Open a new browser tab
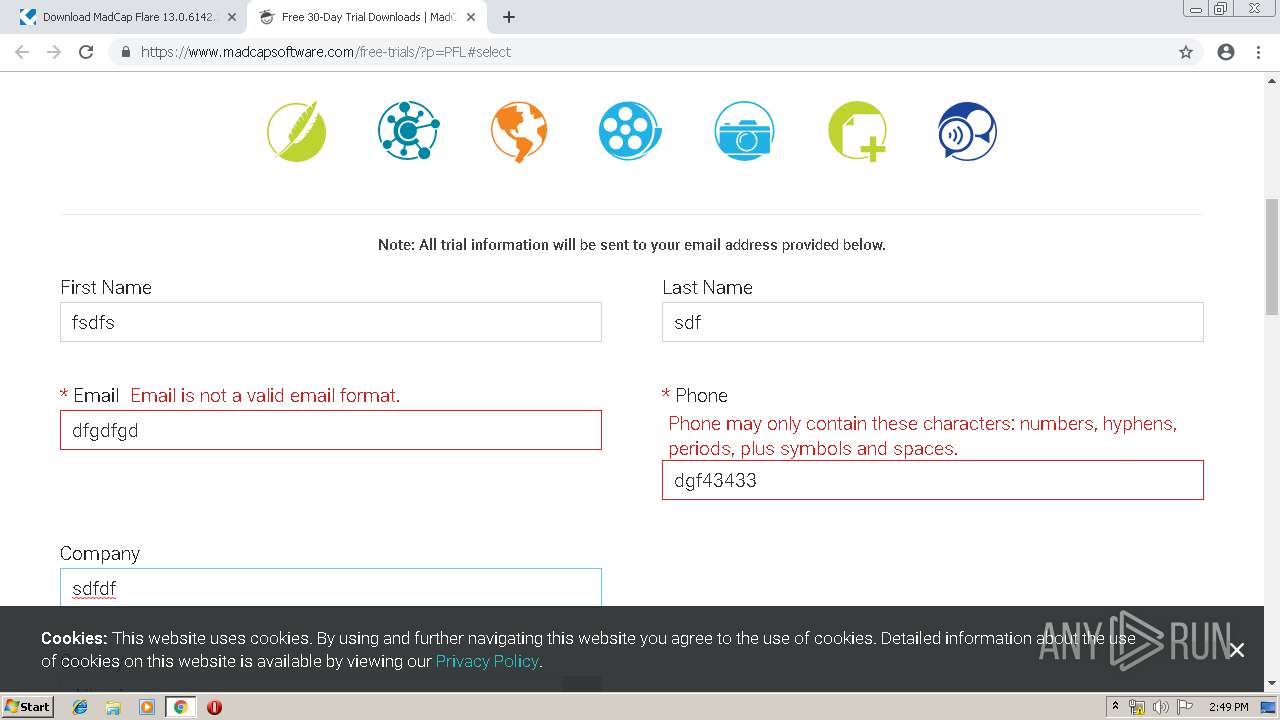 [509, 17]
